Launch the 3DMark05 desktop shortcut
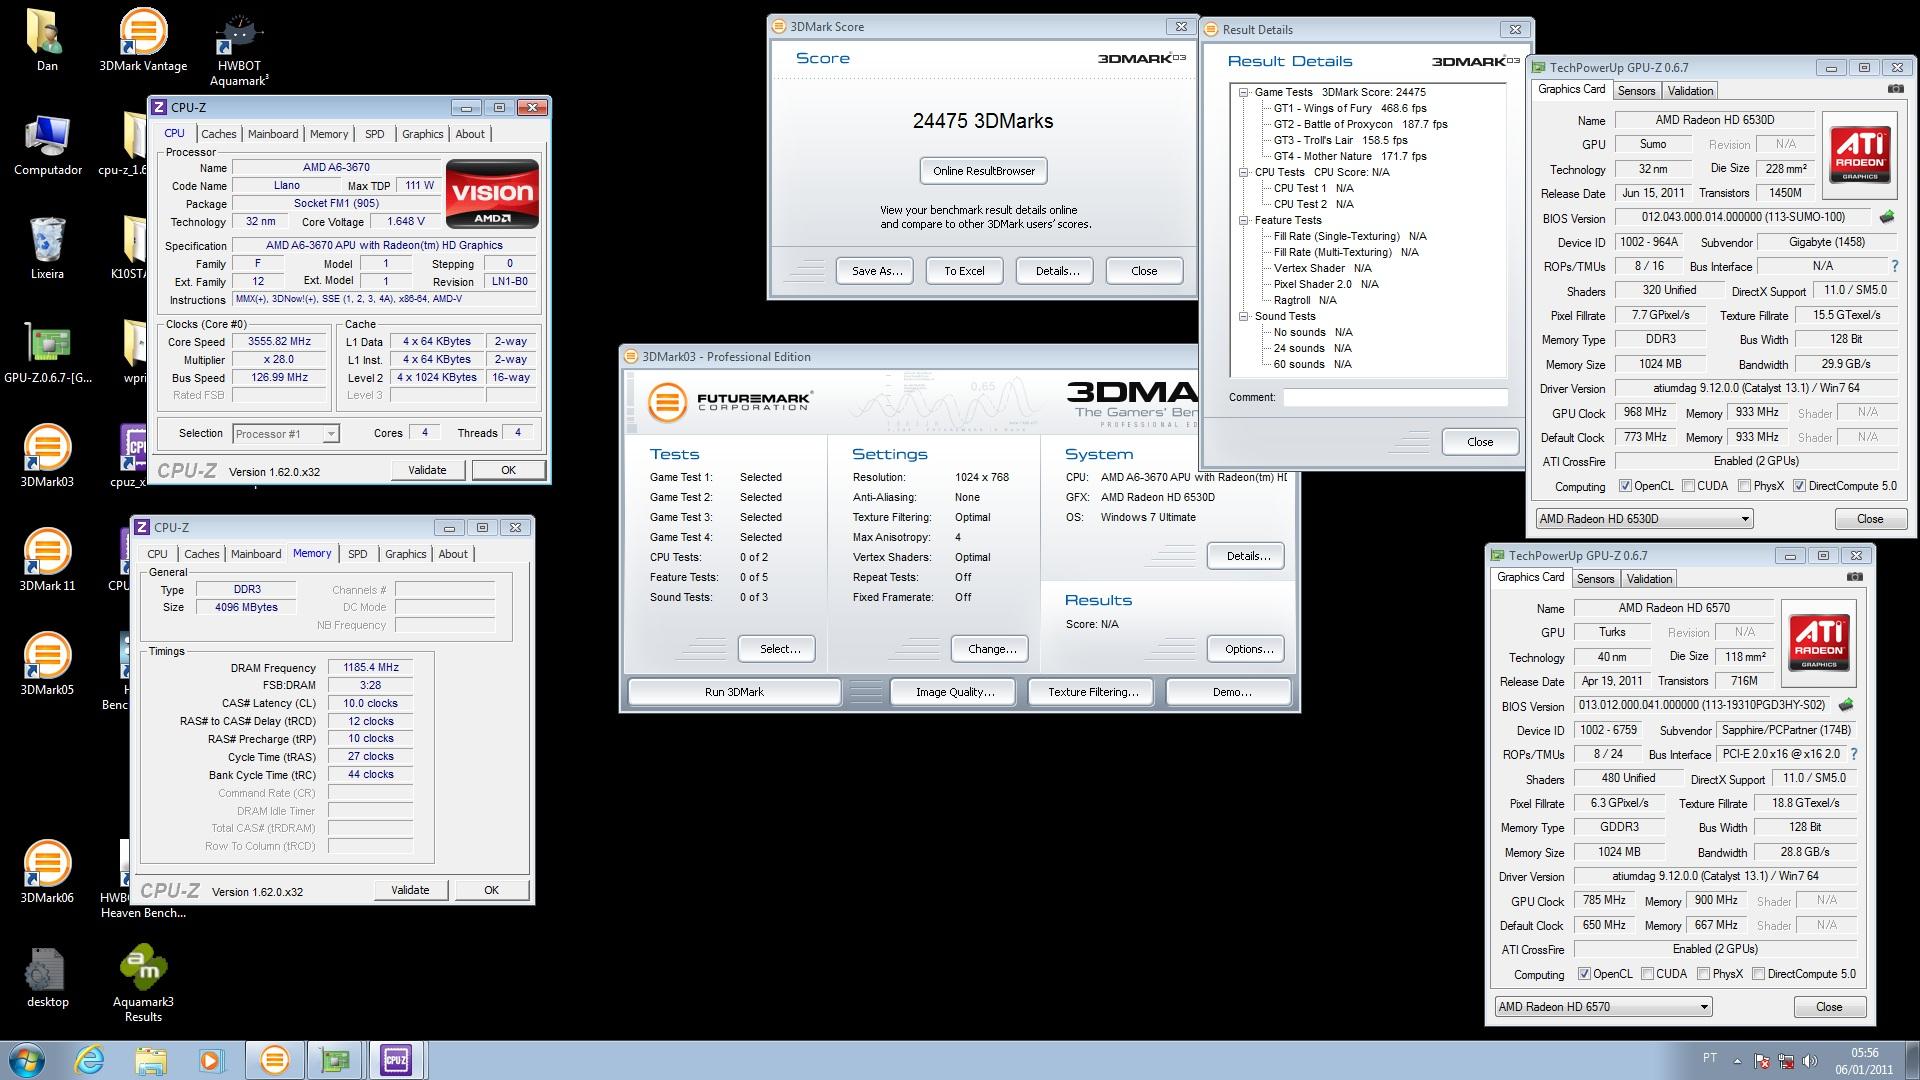Viewport: 1920px width, 1080px height. pyautogui.click(x=47, y=664)
